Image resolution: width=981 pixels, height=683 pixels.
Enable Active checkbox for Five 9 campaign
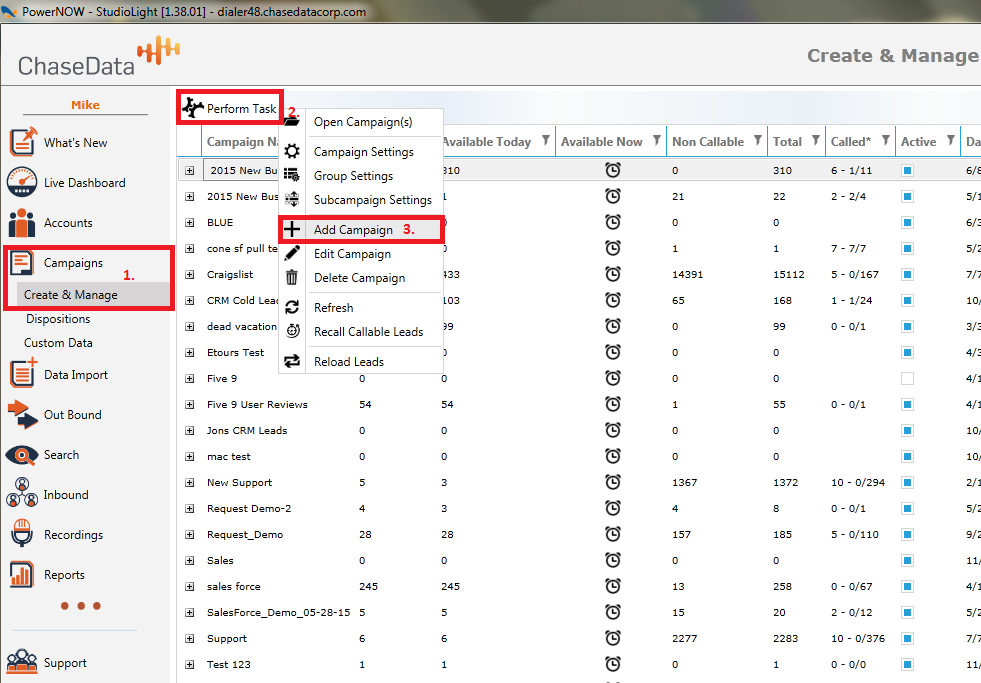(907, 378)
